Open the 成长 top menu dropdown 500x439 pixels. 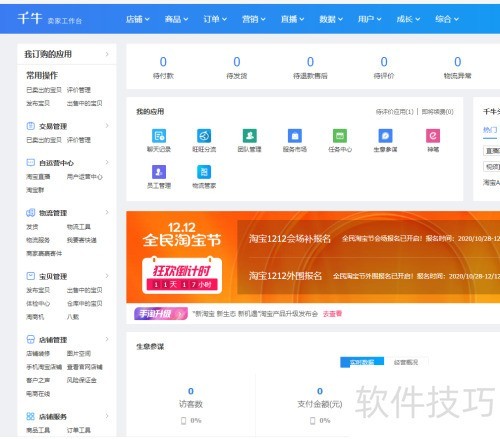(408, 19)
